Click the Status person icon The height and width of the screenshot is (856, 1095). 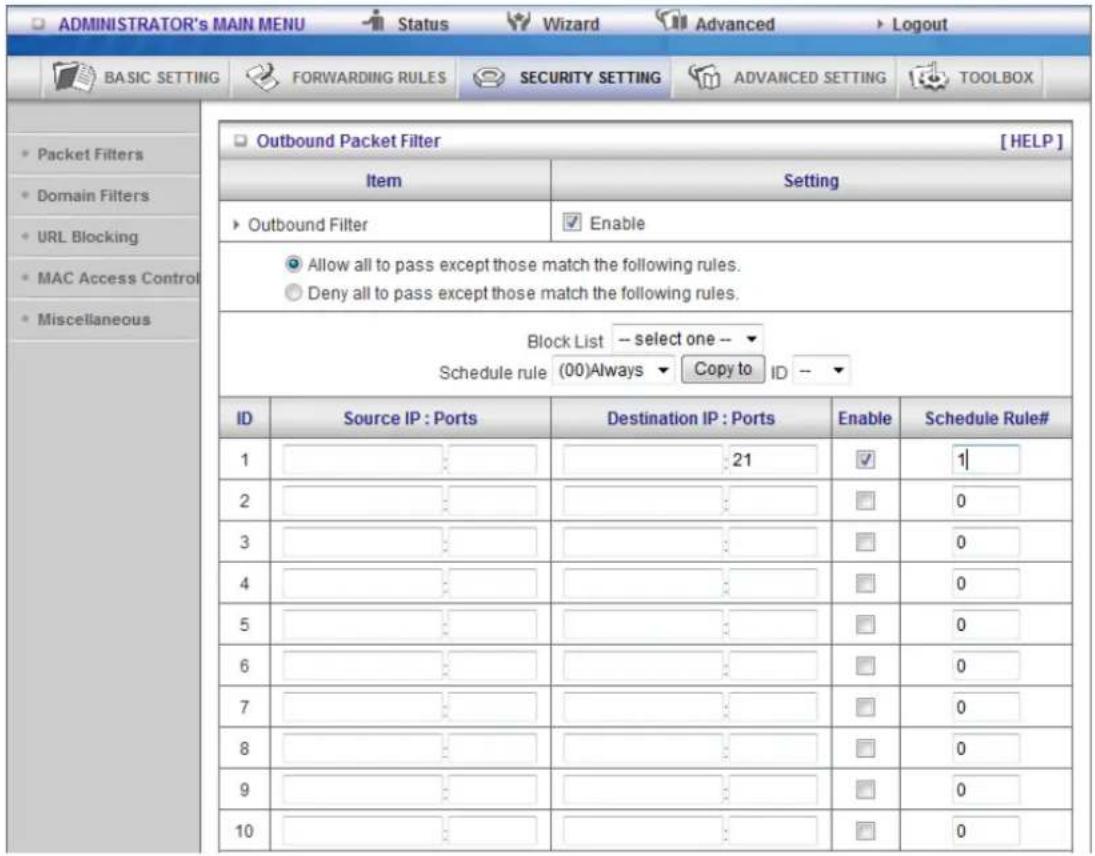tap(374, 21)
